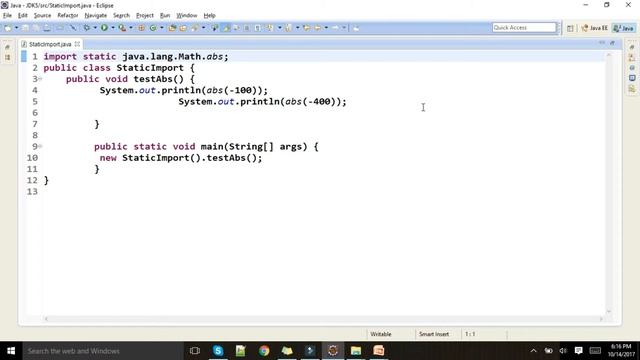Toggle Block Selection mode
The height and width of the screenshot is (360, 640).
click(247, 28)
